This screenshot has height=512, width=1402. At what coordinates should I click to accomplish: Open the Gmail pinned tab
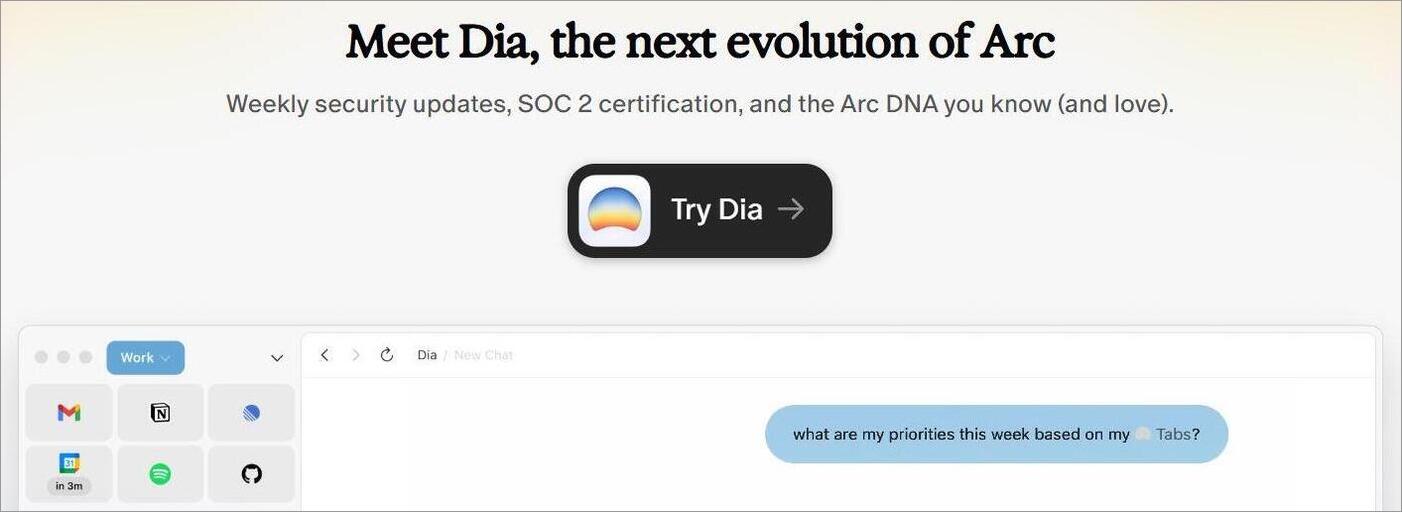(x=69, y=412)
